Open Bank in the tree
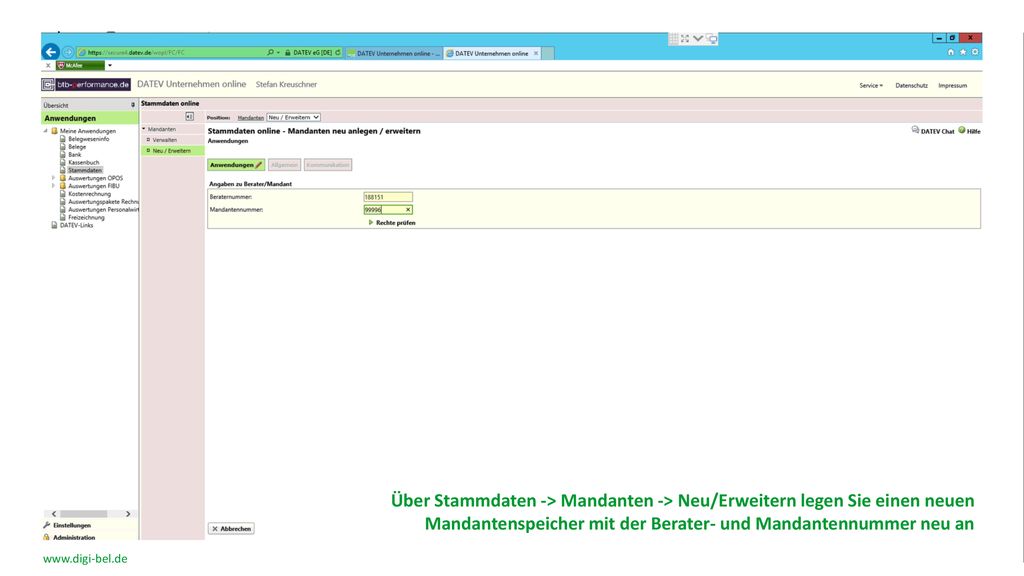Image resolution: width=1024 pixels, height=576 pixels. click(75, 155)
